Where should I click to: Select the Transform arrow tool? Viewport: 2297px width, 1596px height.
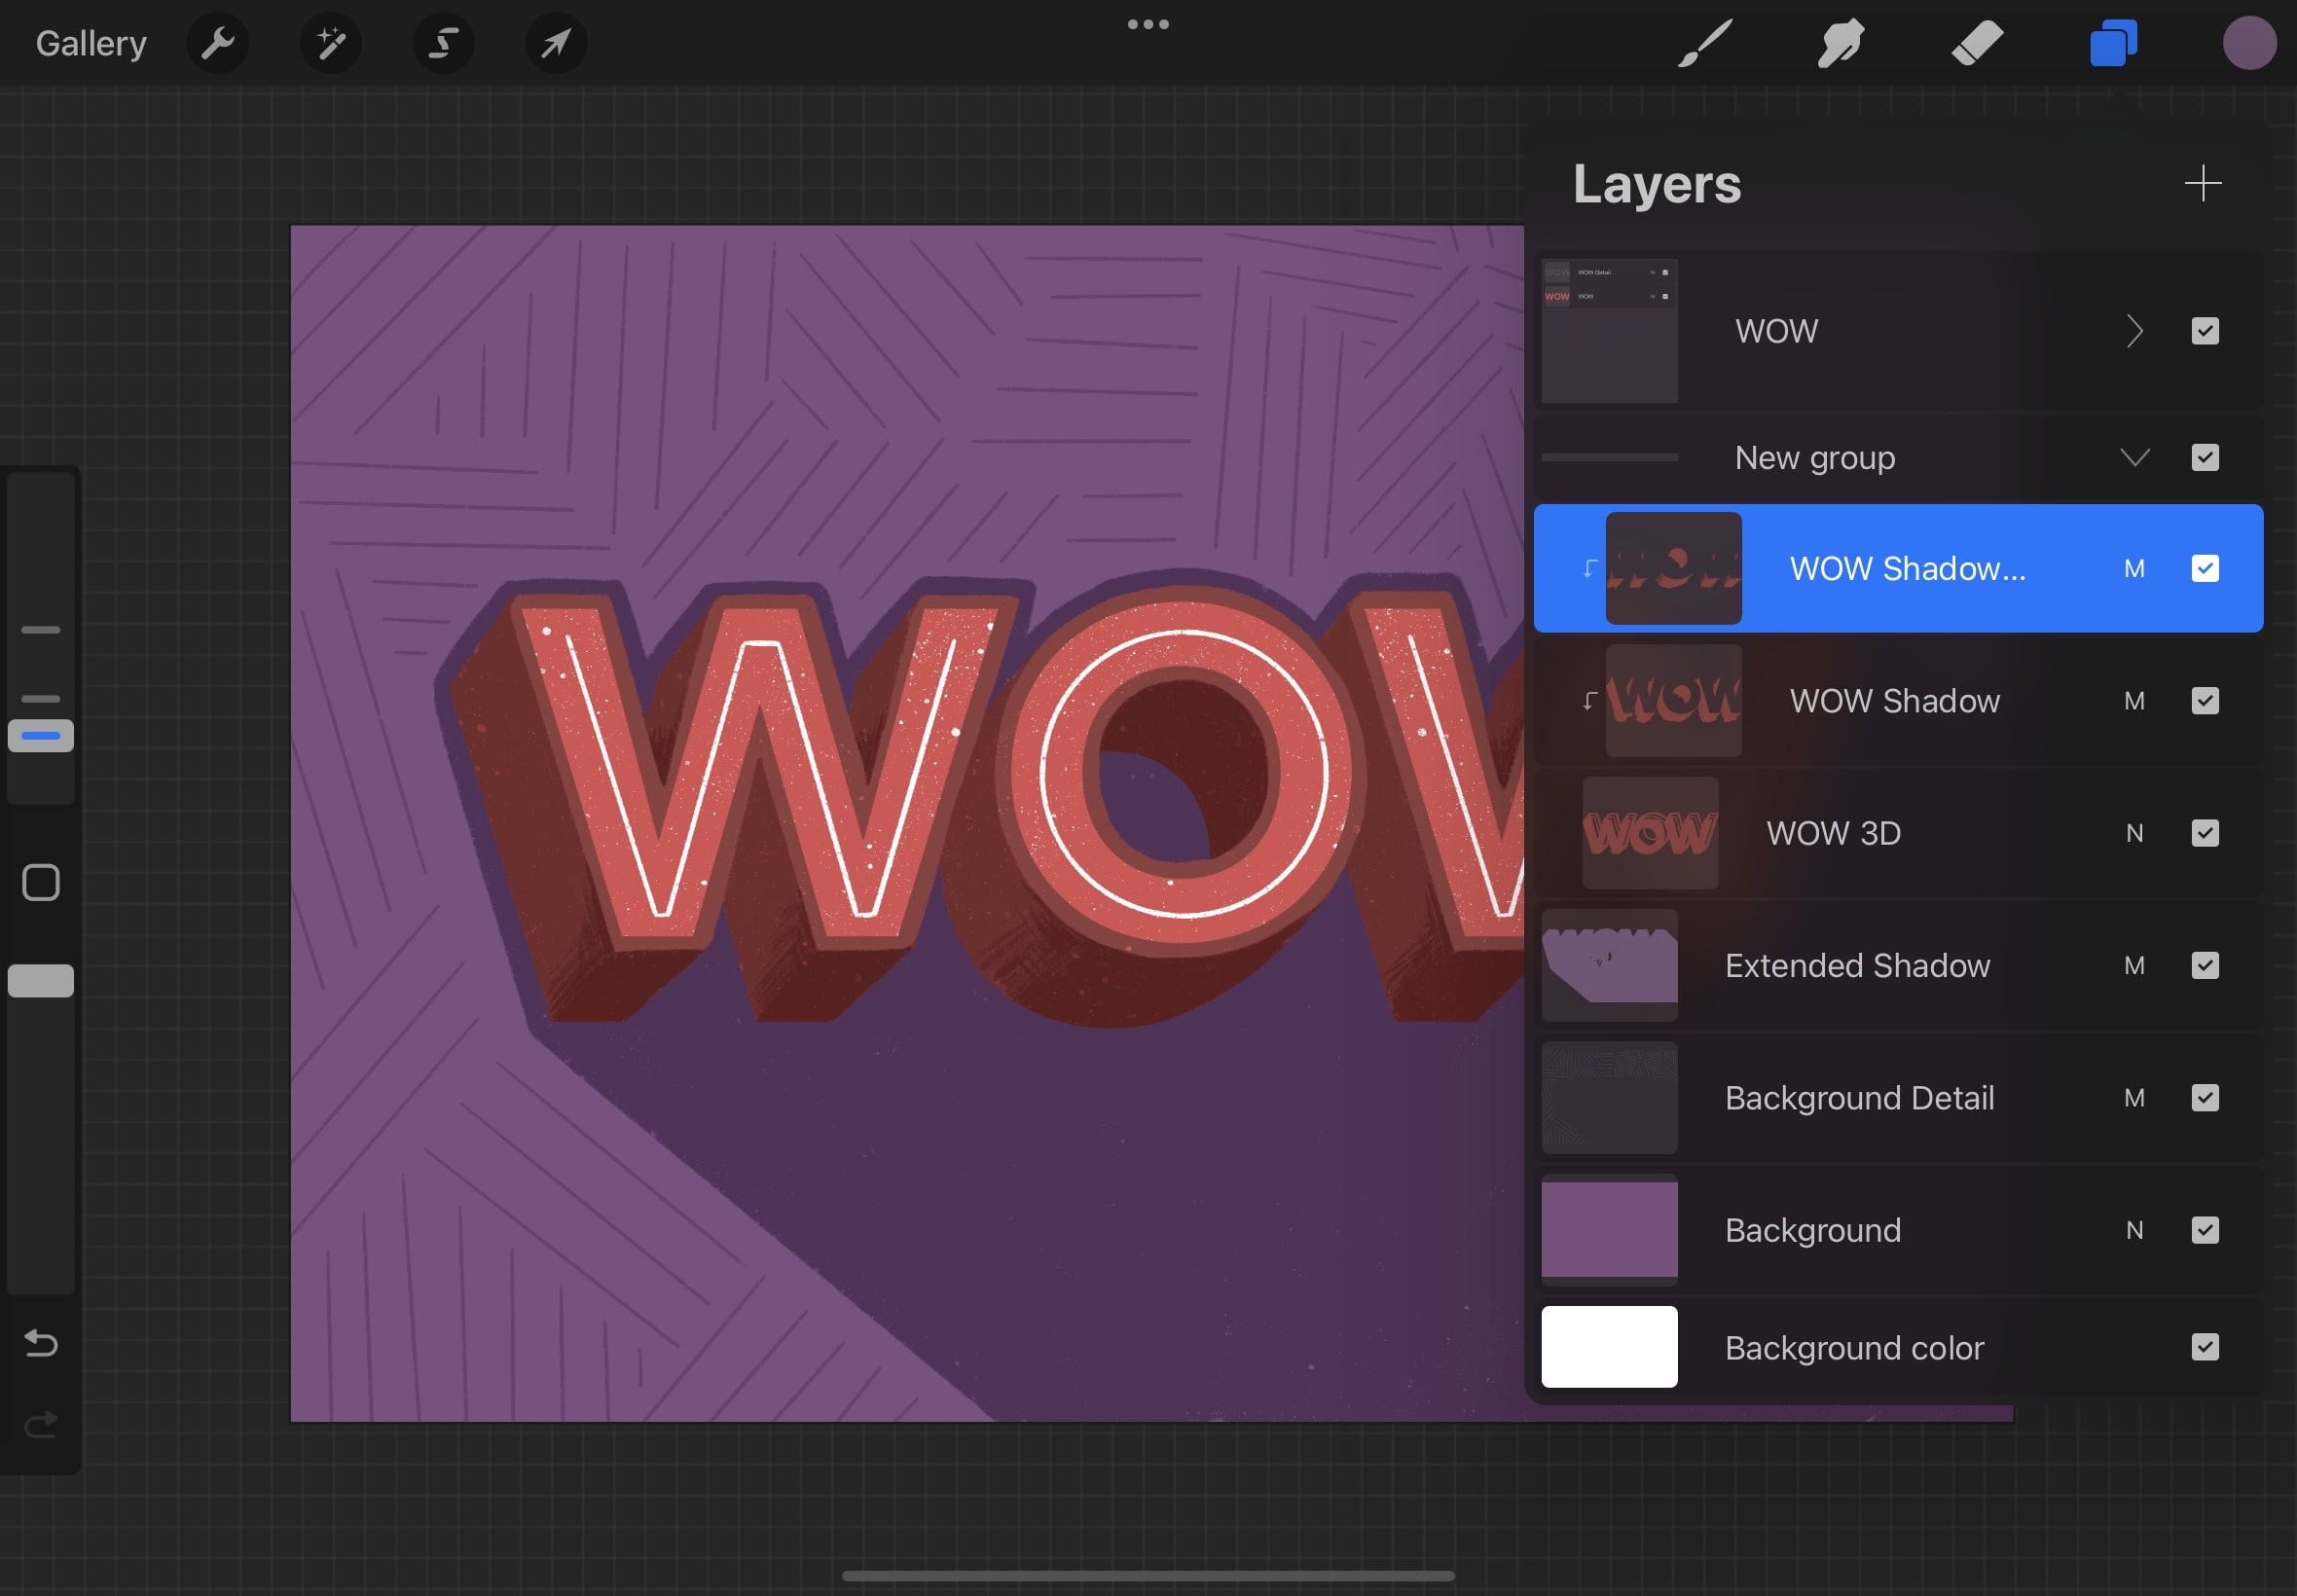tap(556, 42)
